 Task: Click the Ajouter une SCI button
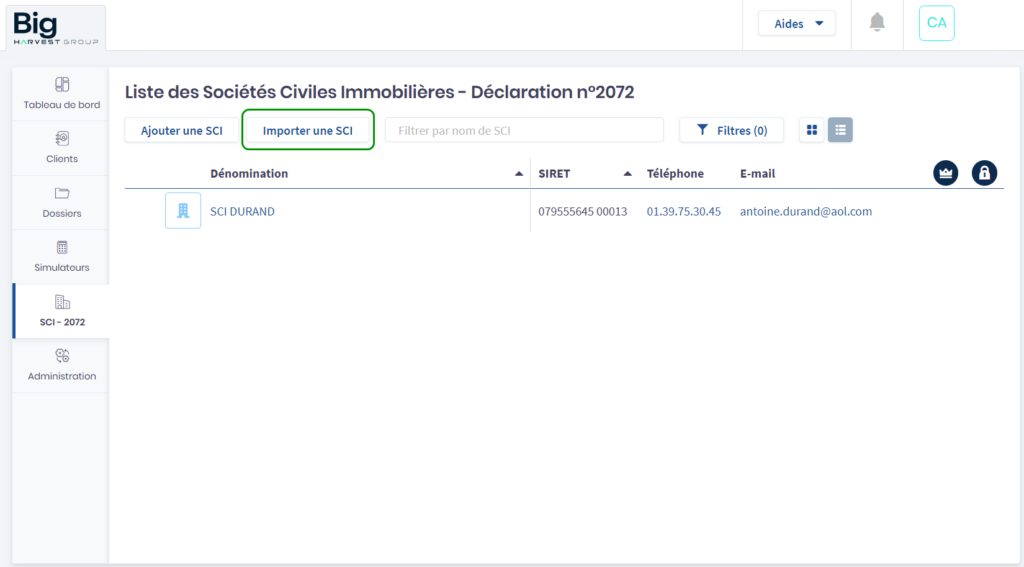point(181,131)
